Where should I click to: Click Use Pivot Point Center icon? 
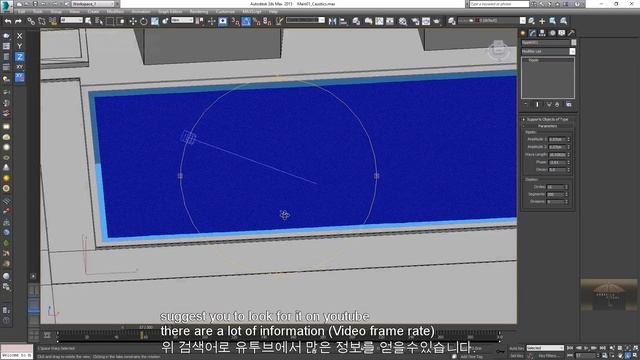tap(200, 21)
